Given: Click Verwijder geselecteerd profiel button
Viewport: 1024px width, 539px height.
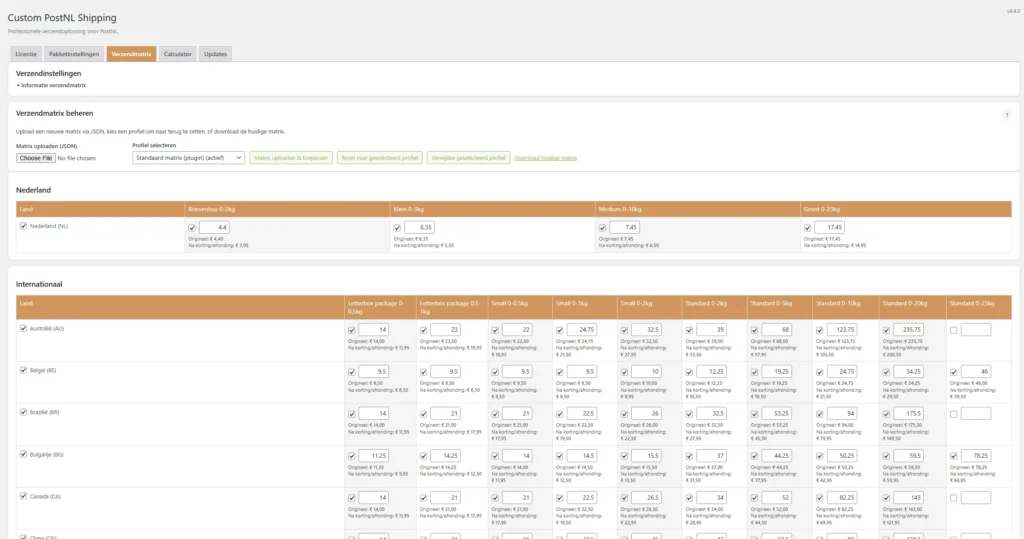Looking at the screenshot, I should point(468,157).
